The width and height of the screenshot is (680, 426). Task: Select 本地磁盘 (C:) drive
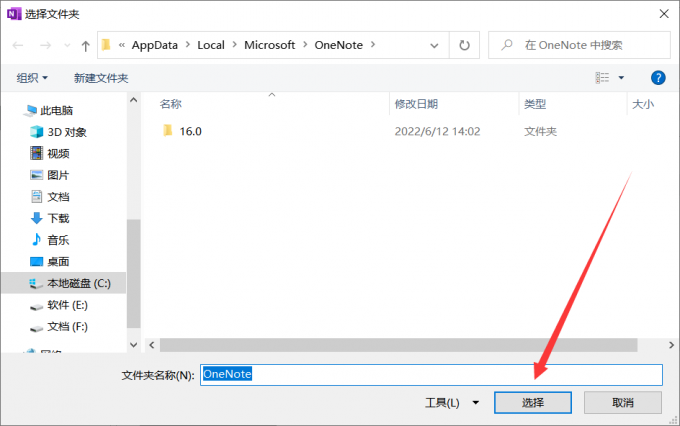pos(64,283)
